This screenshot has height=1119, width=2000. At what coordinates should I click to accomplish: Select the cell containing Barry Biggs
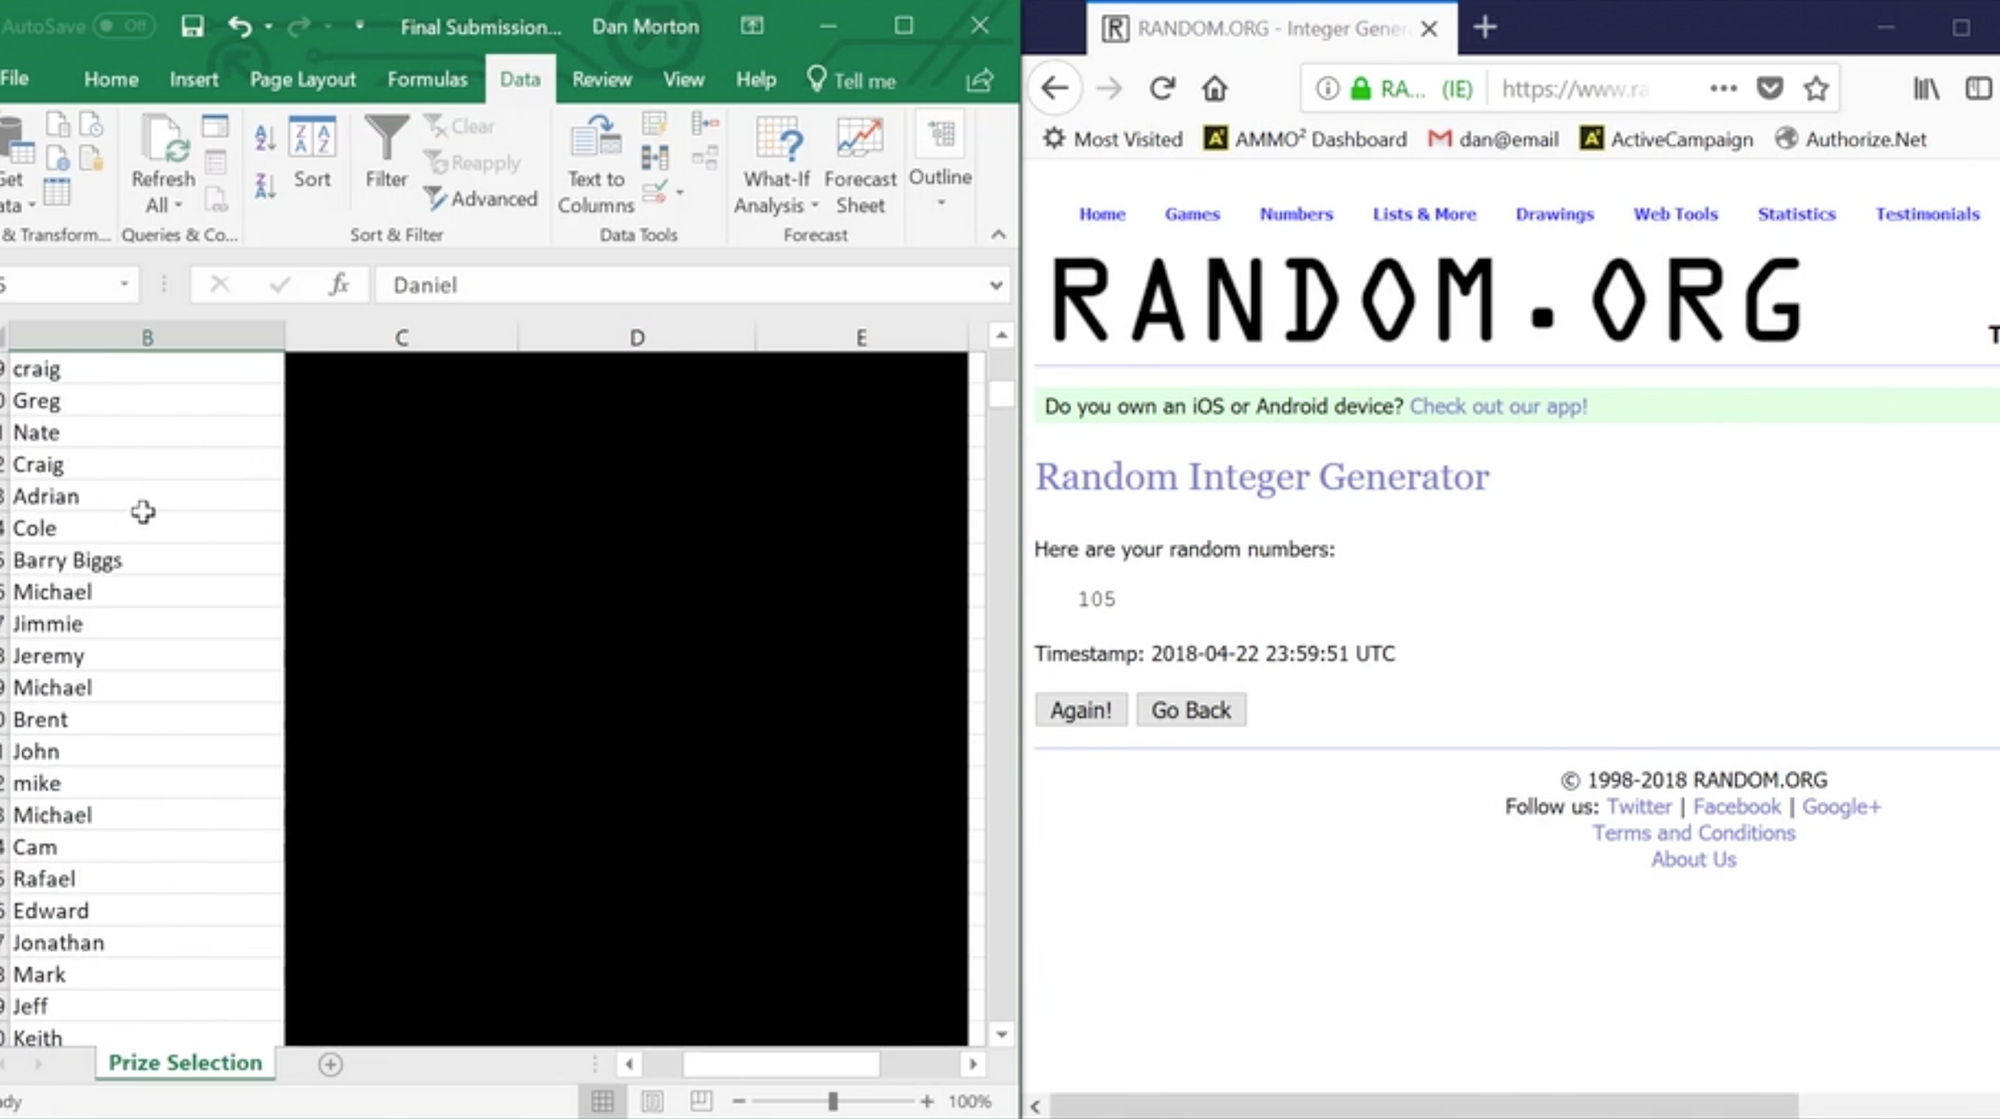147,560
